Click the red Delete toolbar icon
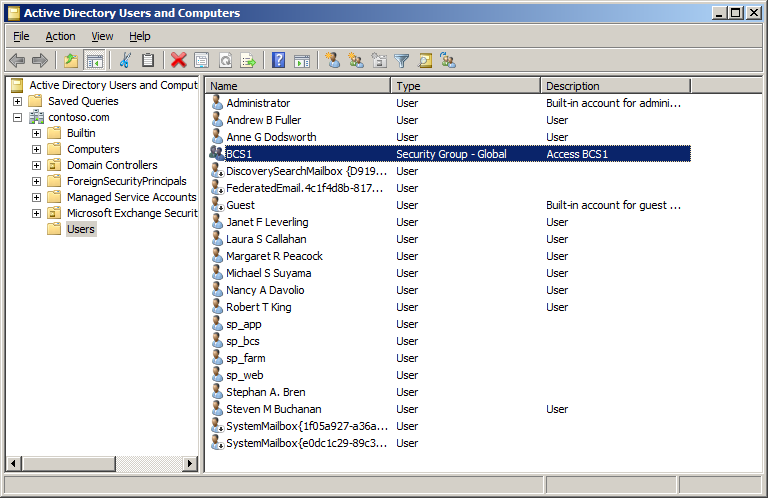 click(x=178, y=61)
